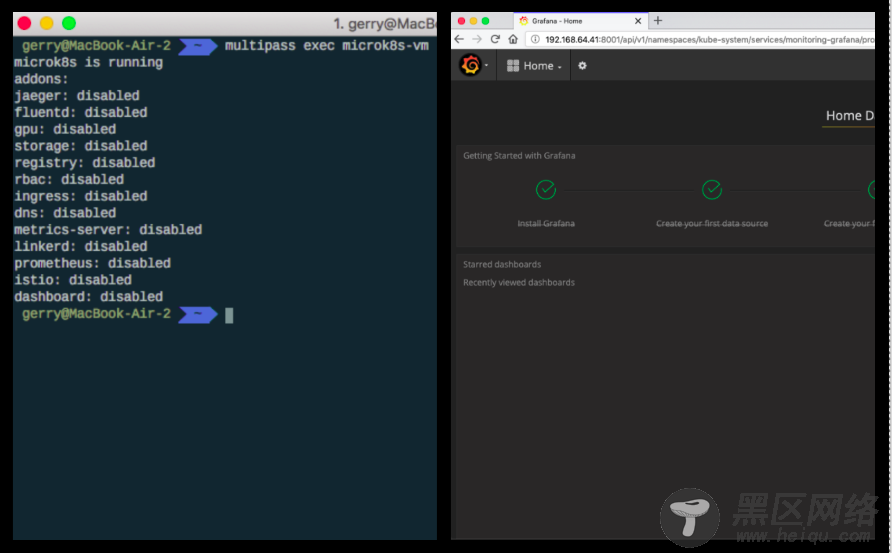Click 'prometheus: disabled' line in terminal

point(93,263)
